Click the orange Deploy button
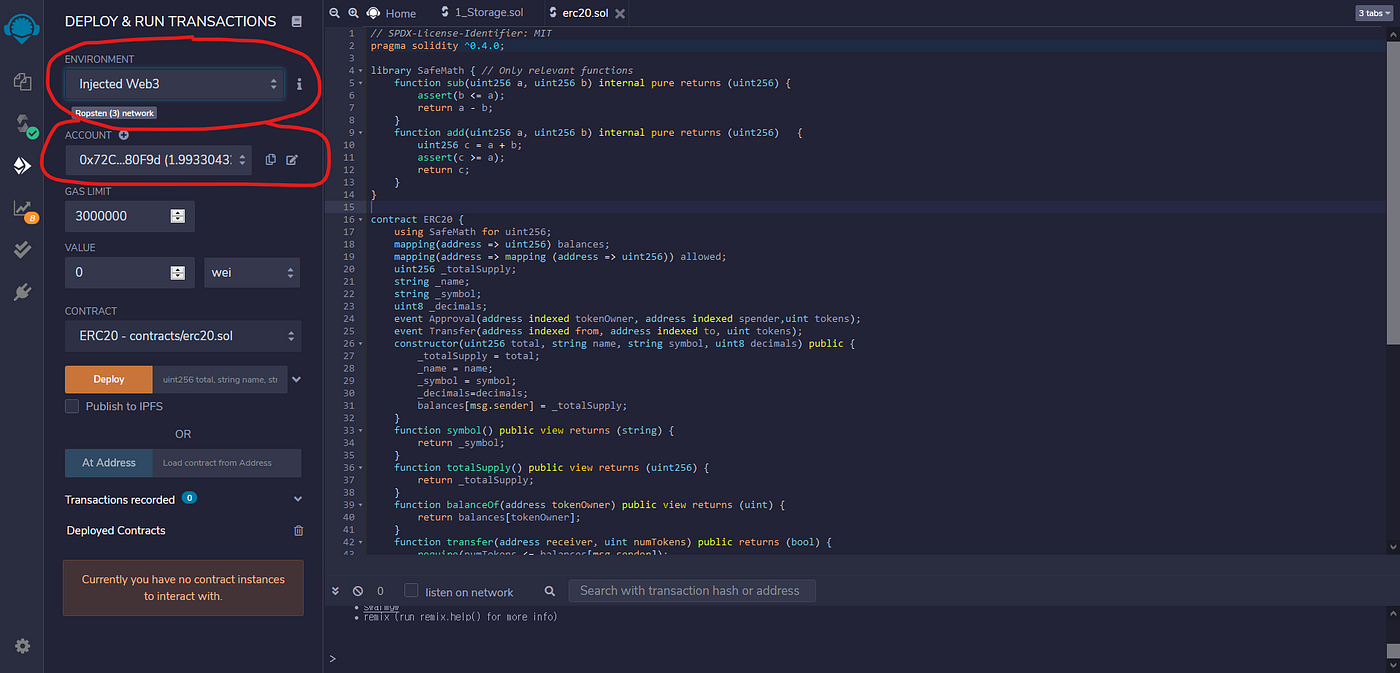The width and height of the screenshot is (1400, 673). tap(109, 379)
